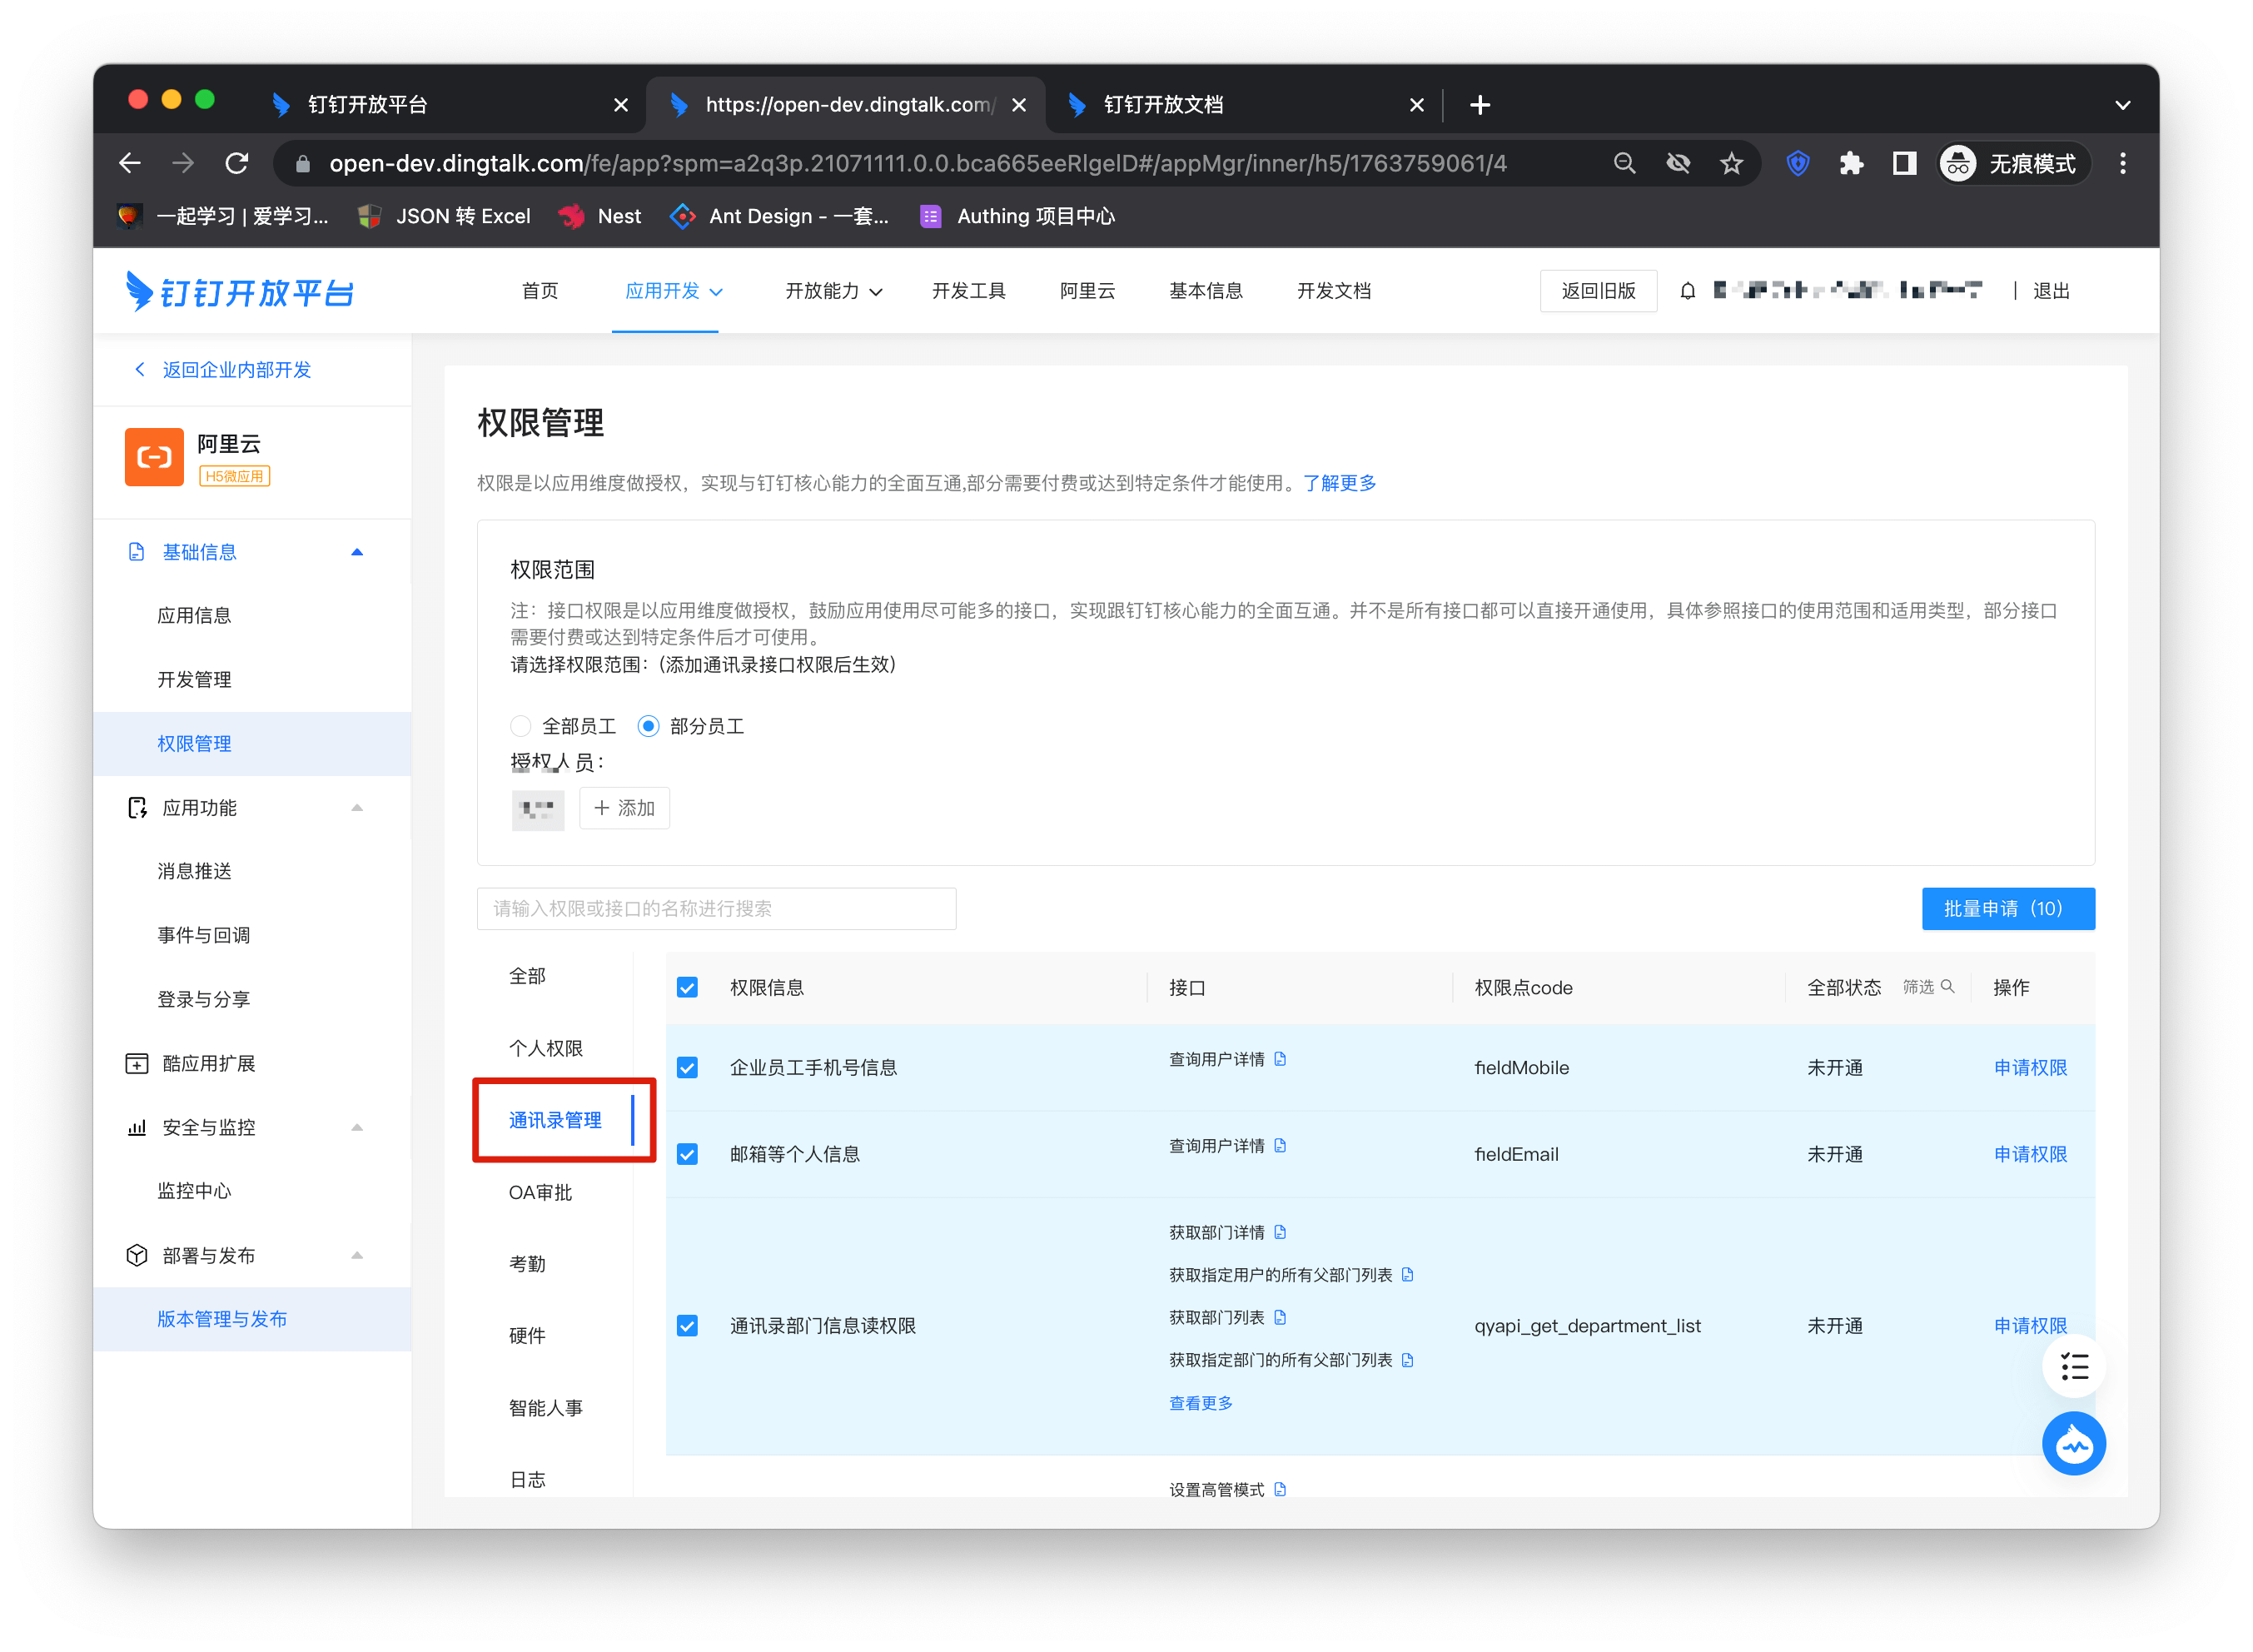Viewport: 2253px width, 1652px height.
Task: Click the 基础信息 document icon in sidebar
Action: tap(137, 551)
